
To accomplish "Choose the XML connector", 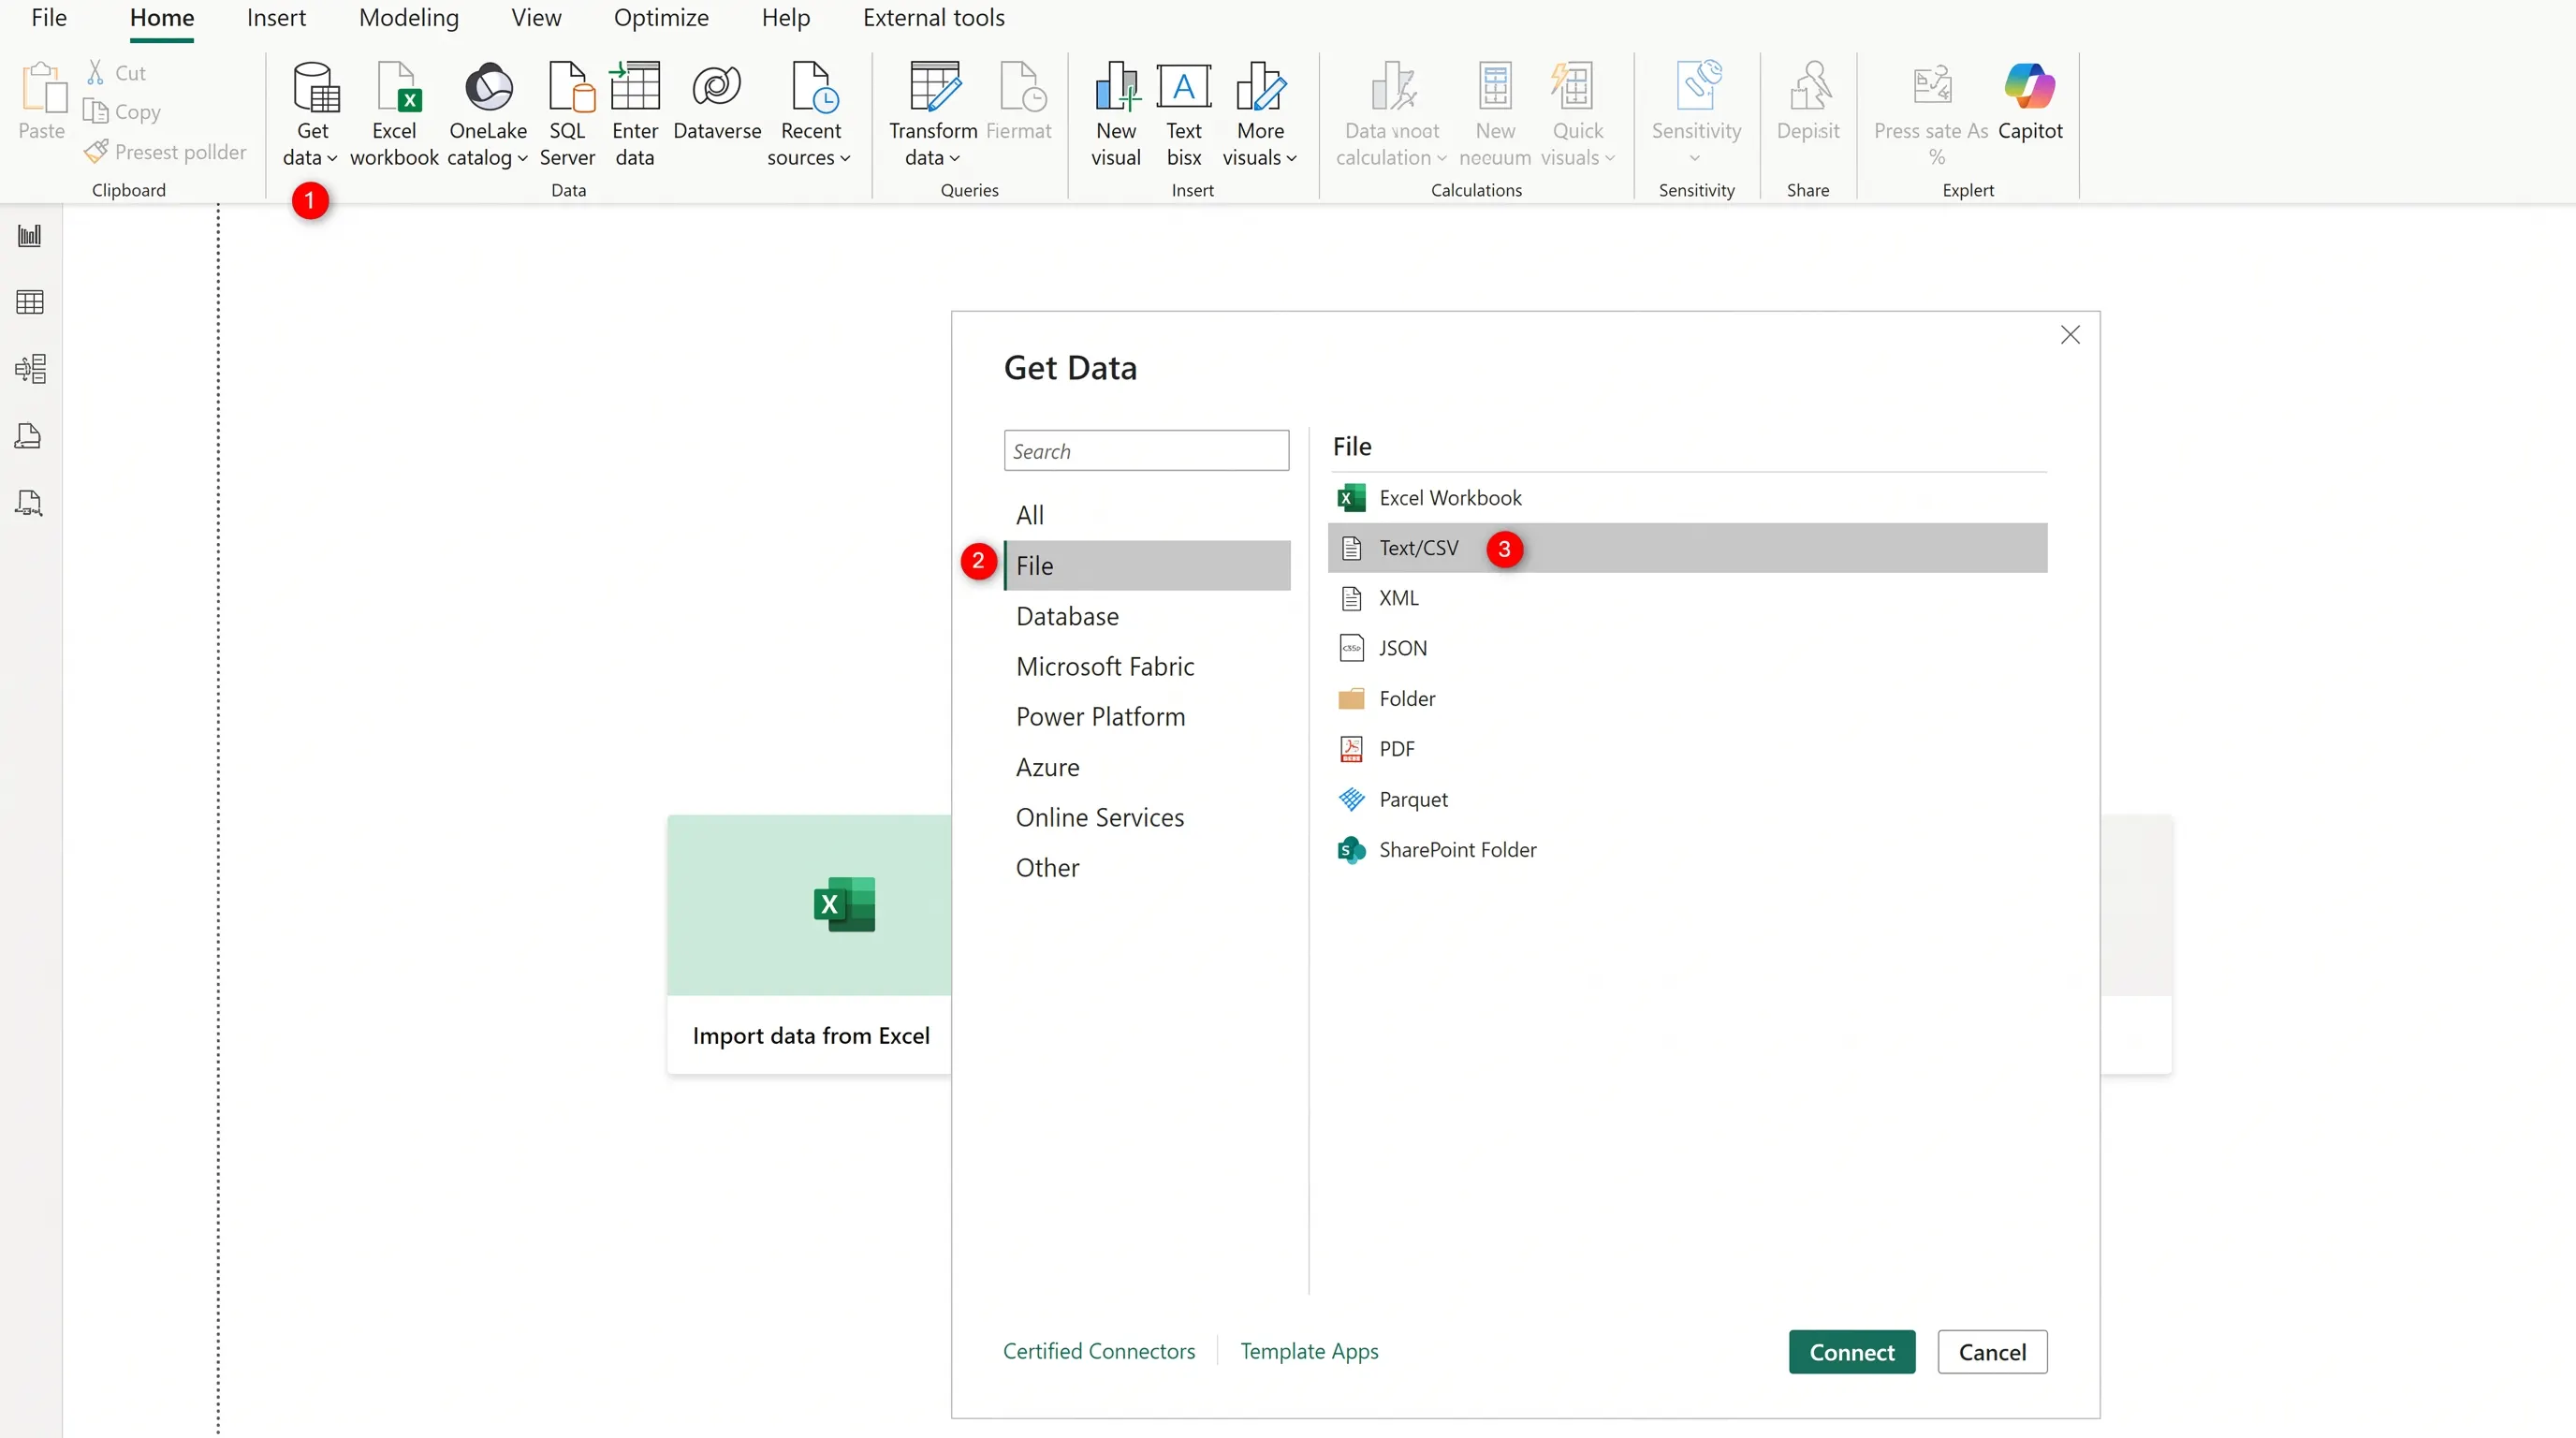I will pyautogui.click(x=1687, y=598).
